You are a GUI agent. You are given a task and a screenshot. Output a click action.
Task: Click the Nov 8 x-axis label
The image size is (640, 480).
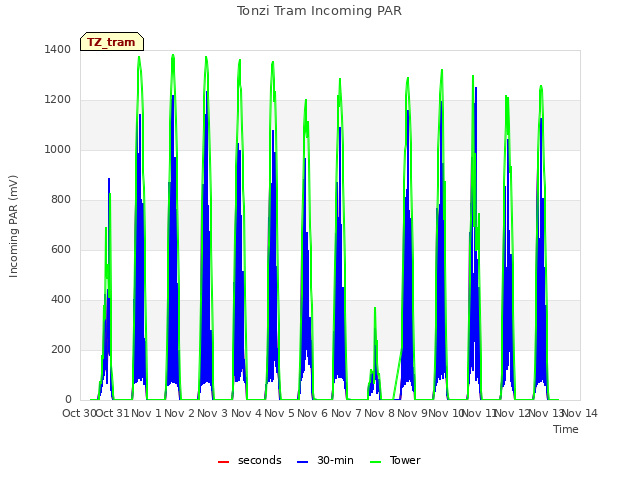tap(379, 413)
